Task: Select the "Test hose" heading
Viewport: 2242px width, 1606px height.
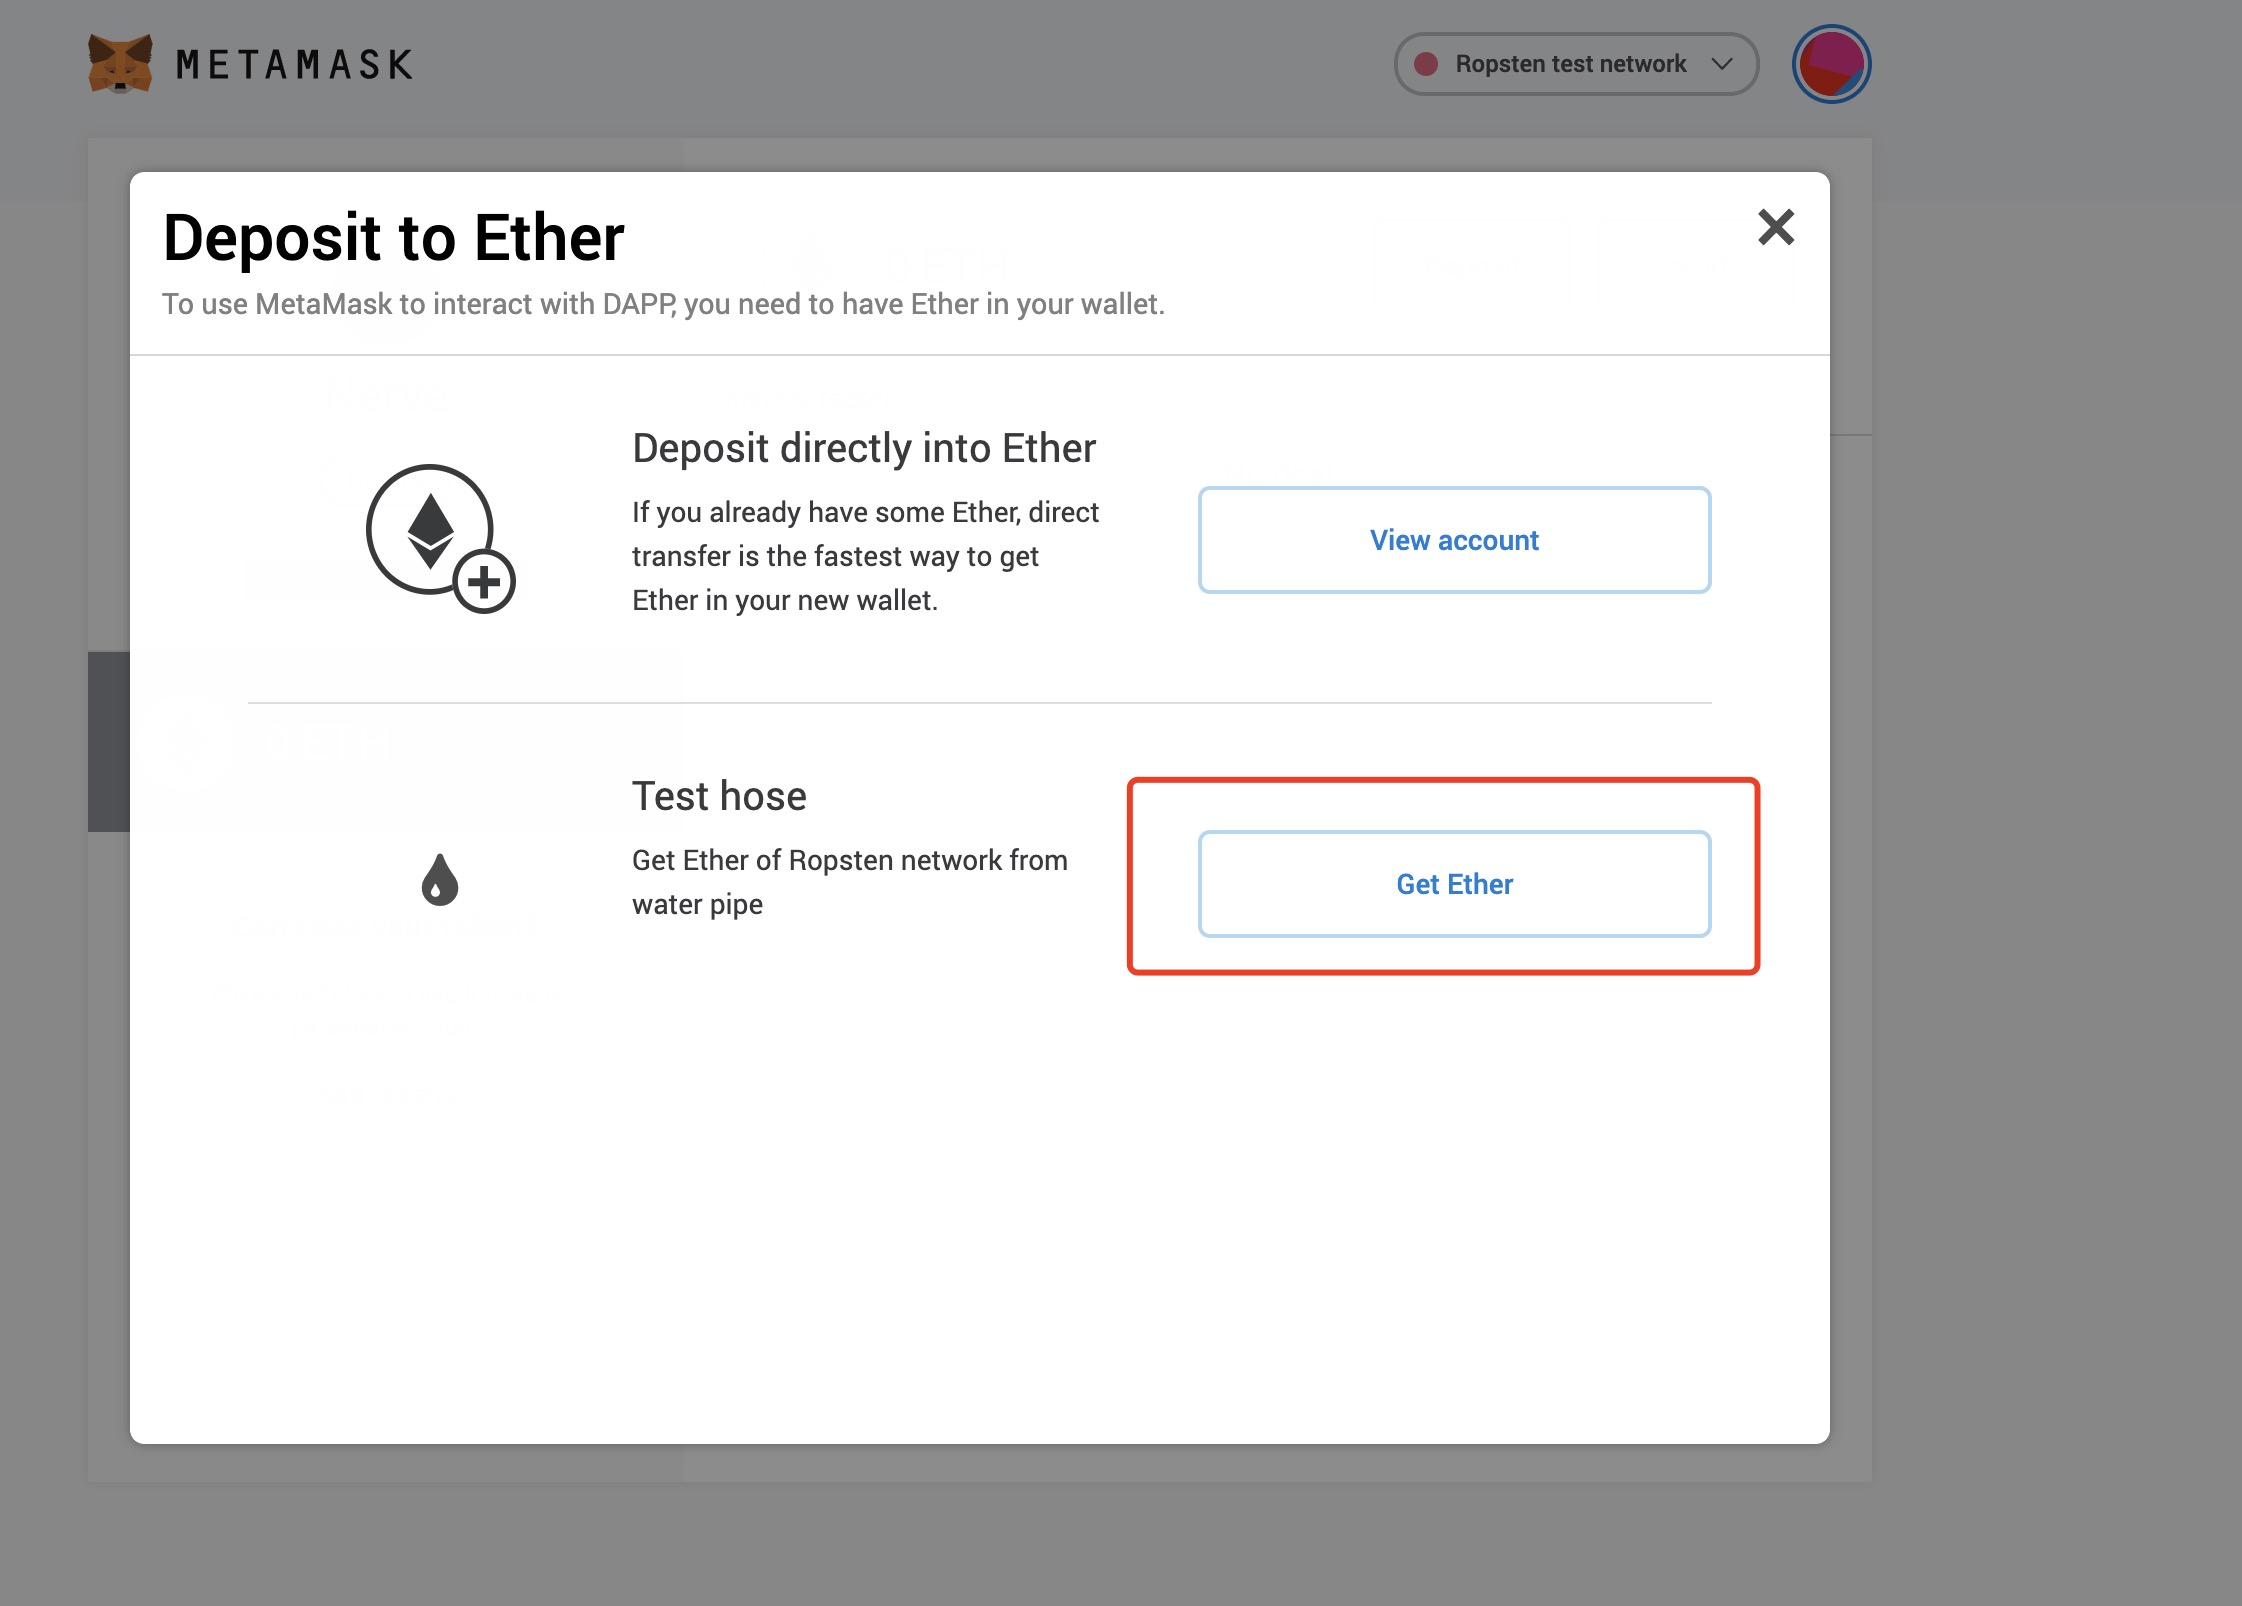Action: tap(719, 796)
